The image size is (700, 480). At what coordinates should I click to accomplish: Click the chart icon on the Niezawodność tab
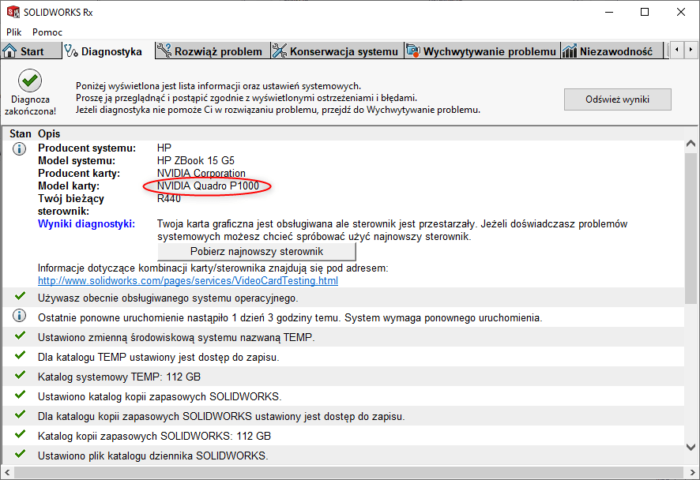[x=570, y=51]
